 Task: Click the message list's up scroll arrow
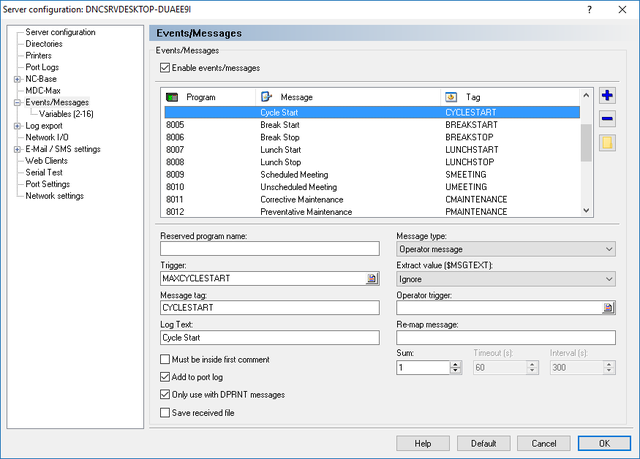click(586, 95)
